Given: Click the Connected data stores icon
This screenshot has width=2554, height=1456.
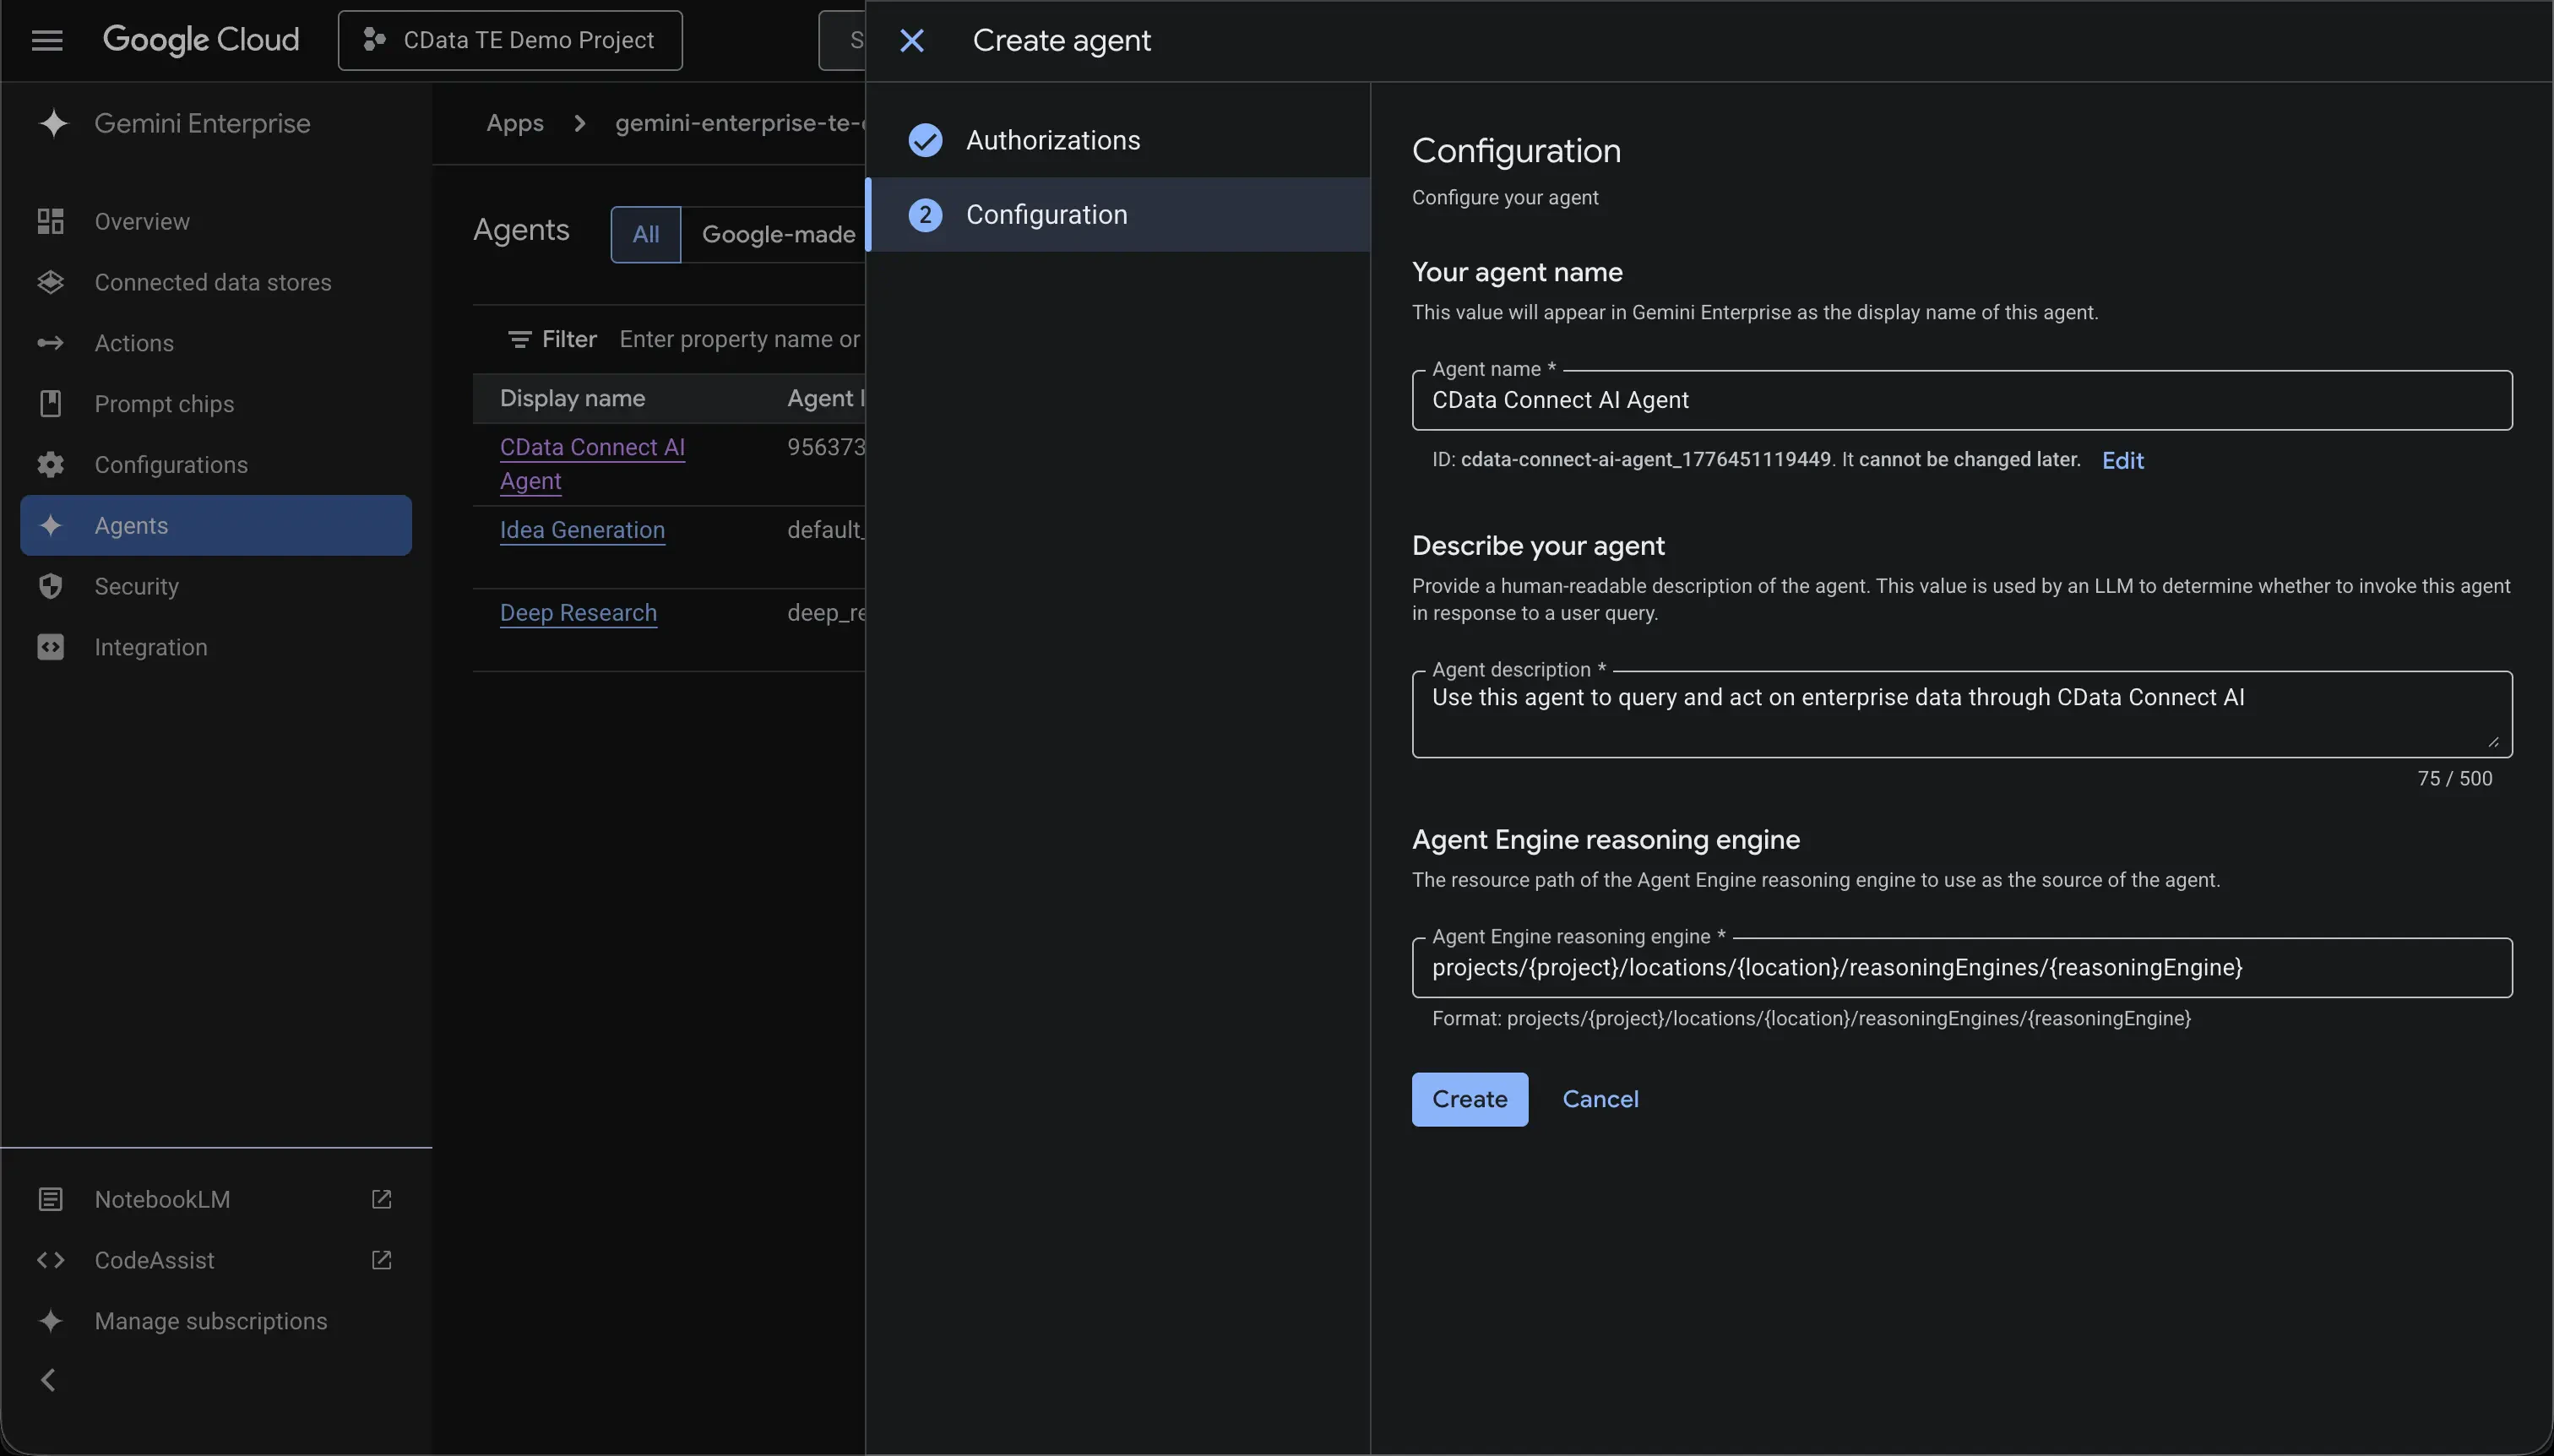Looking at the screenshot, I should click(51, 281).
